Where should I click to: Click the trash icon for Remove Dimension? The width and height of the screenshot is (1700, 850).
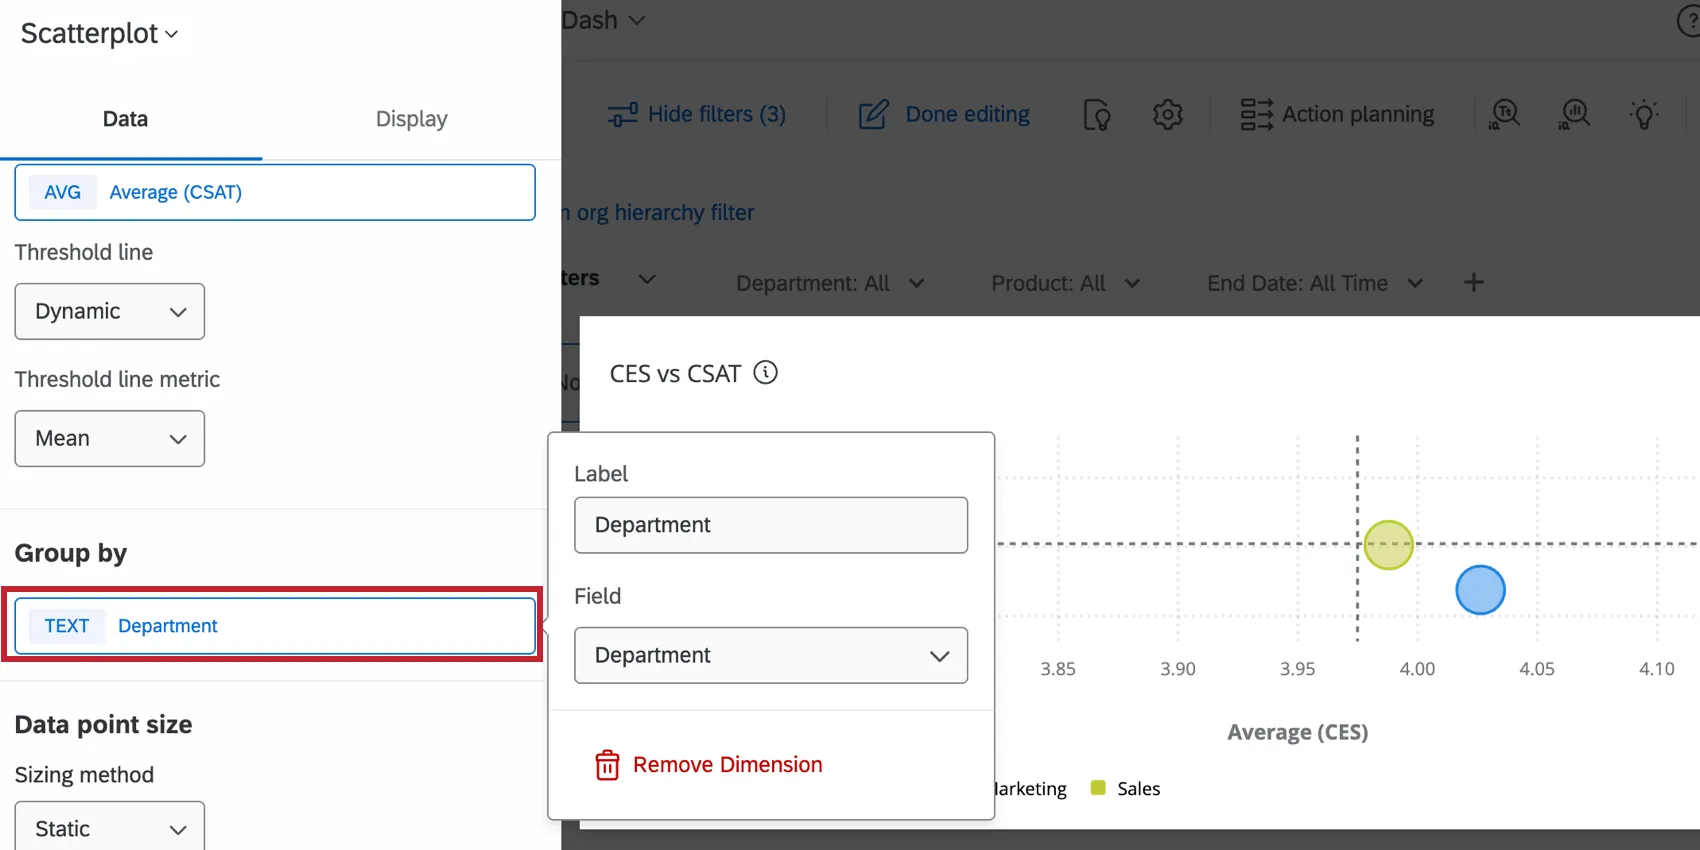coord(607,765)
